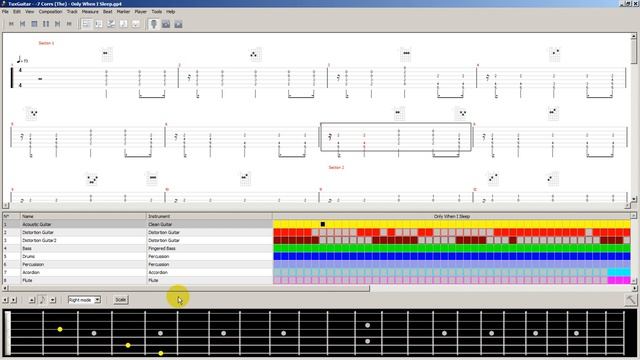The image size is (640, 360).
Task: Toggle the compact view toolbar icon
Action: (x=136, y=24)
